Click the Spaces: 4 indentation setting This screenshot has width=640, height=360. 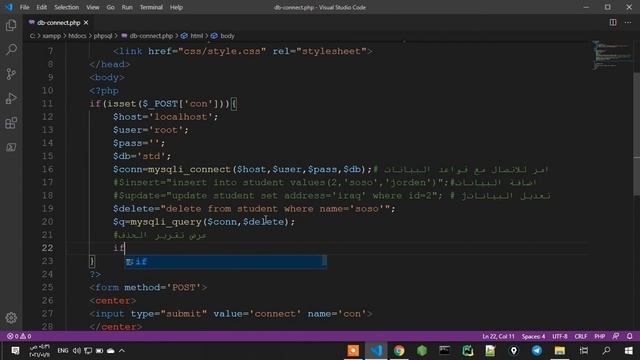[533, 336]
